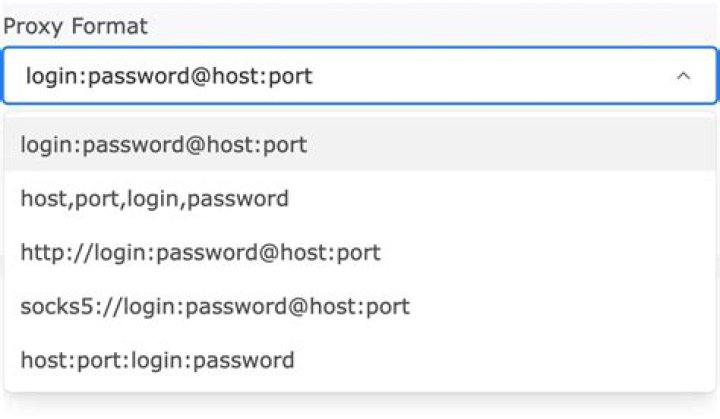Select the third option with http scheme
720x419 pixels.
coord(360,252)
